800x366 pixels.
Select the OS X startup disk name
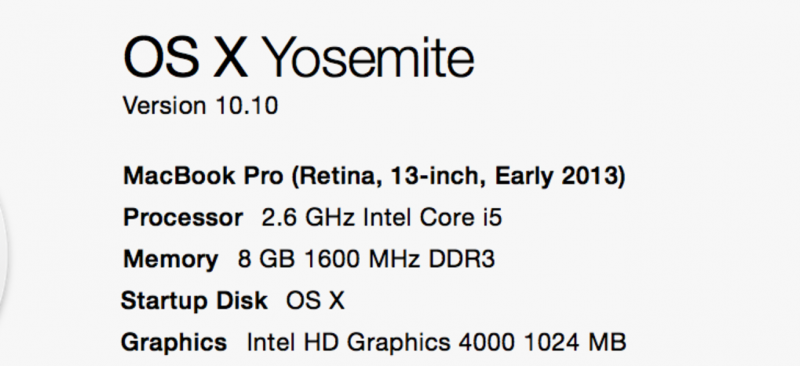[315, 301]
